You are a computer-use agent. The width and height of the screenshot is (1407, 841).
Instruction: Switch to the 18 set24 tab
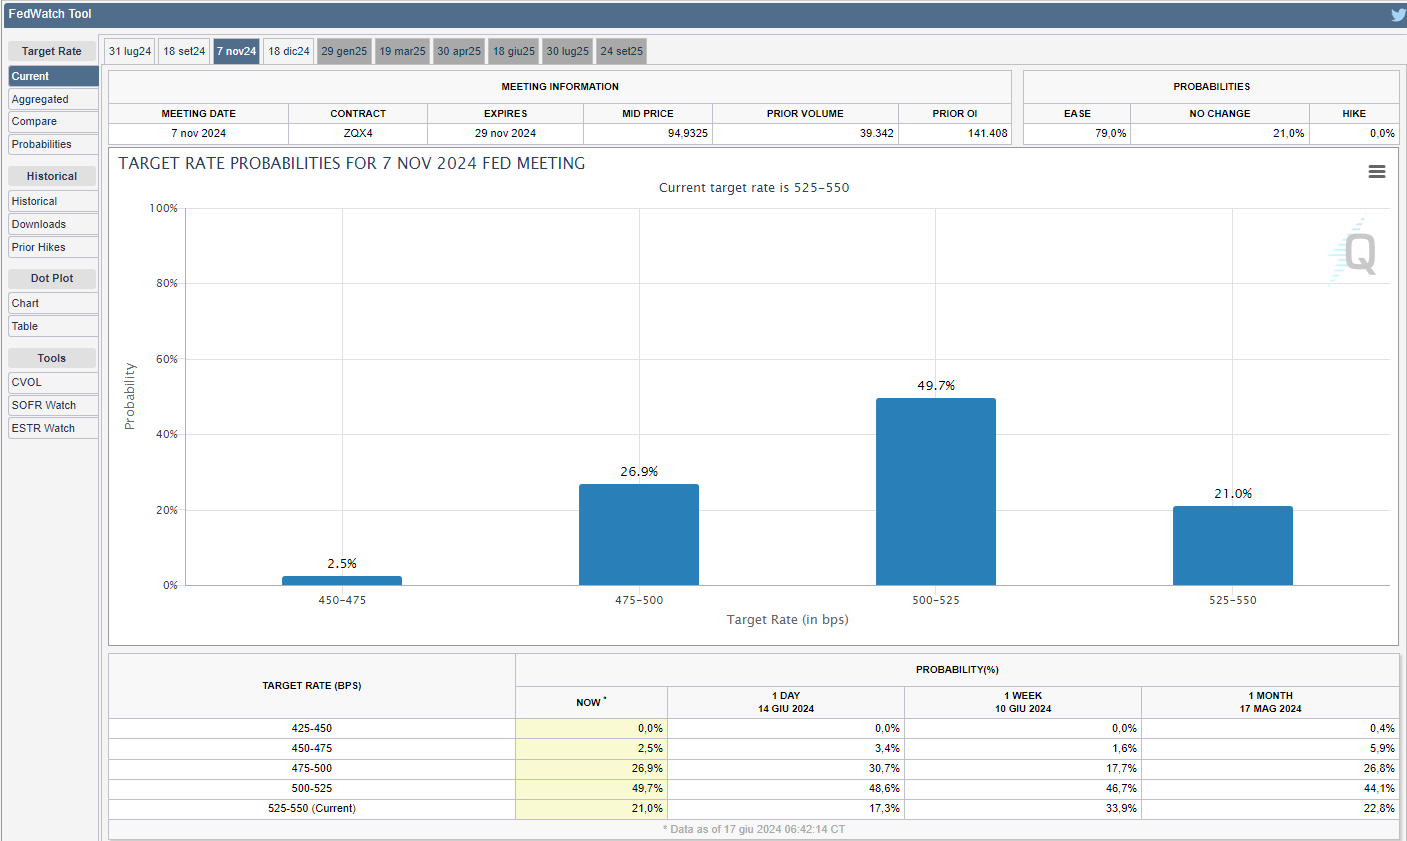184,51
